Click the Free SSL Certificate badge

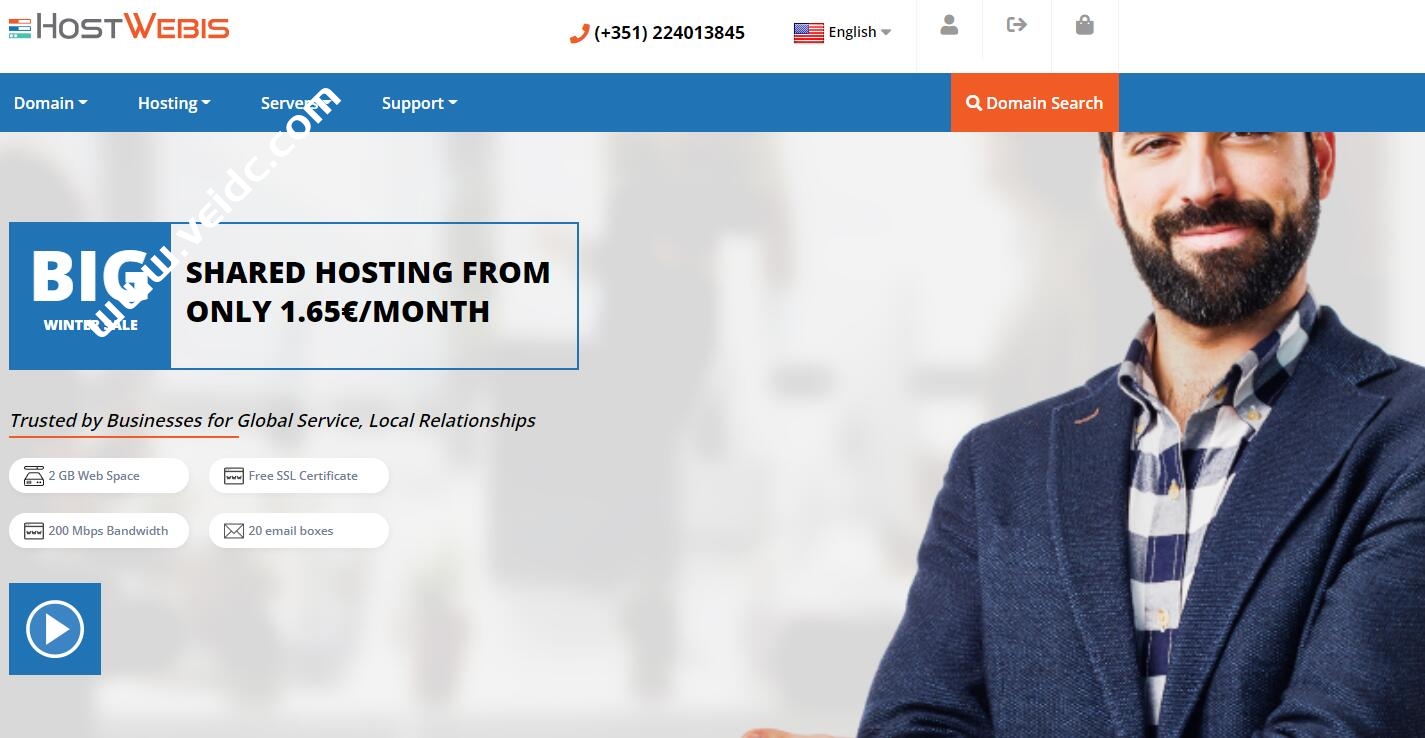[298, 476]
